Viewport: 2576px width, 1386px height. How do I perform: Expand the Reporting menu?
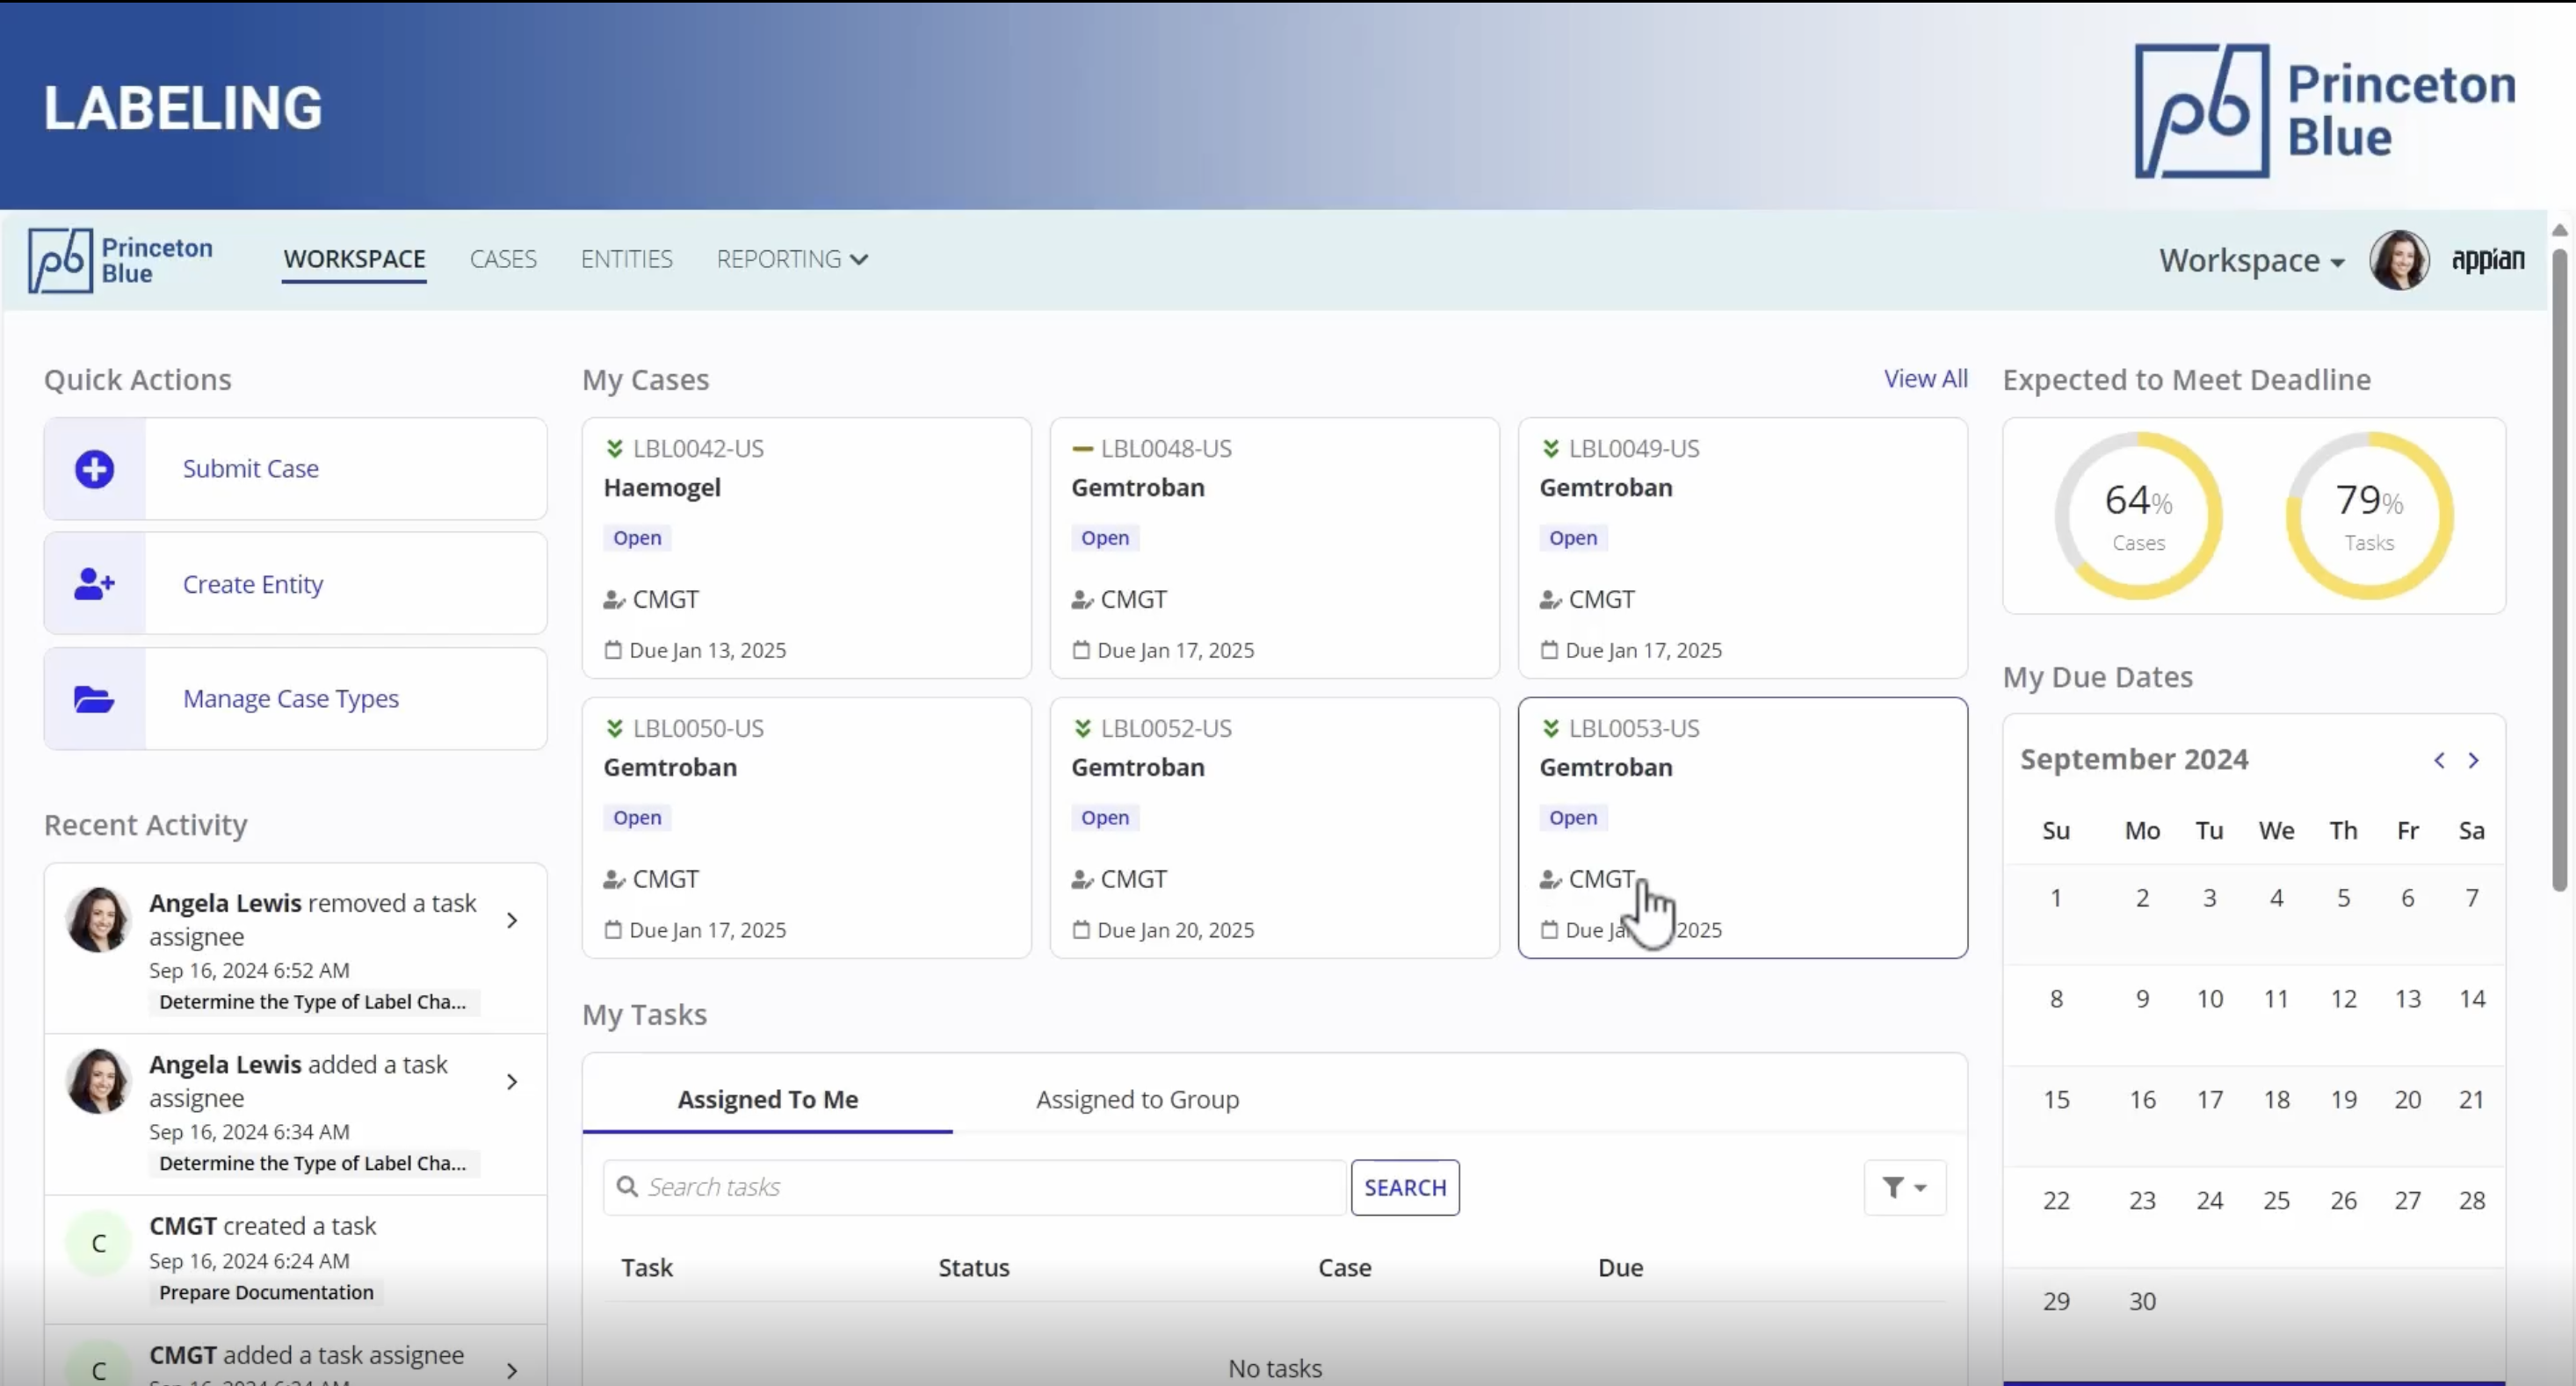click(791, 259)
